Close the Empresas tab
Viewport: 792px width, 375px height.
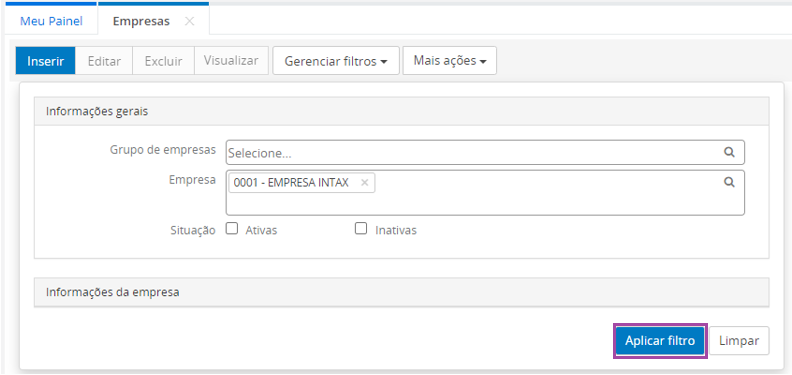[x=189, y=21]
